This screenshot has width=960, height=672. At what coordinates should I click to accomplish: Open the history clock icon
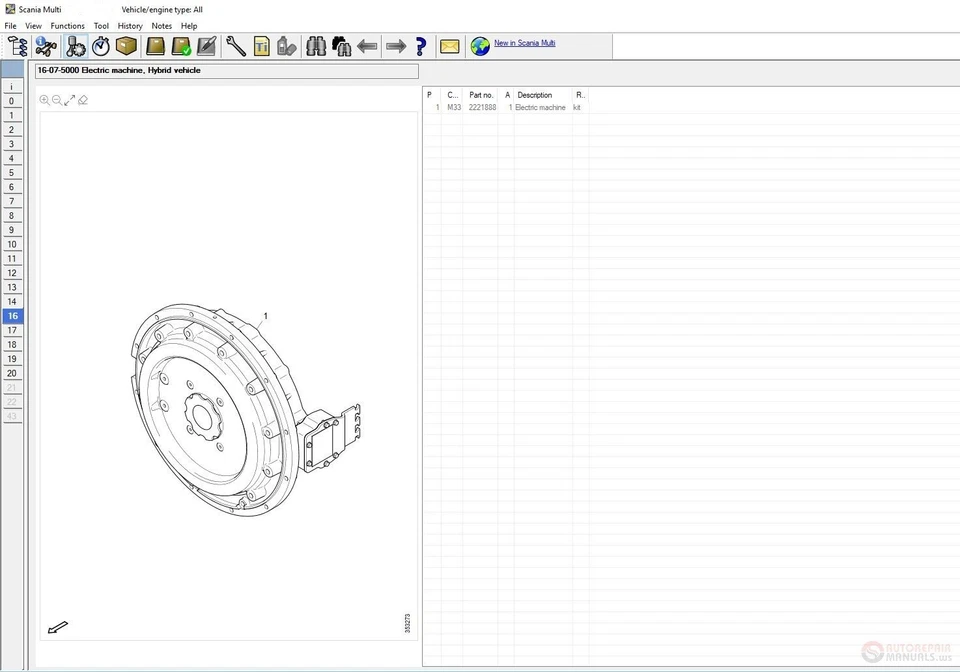tap(100, 46)
